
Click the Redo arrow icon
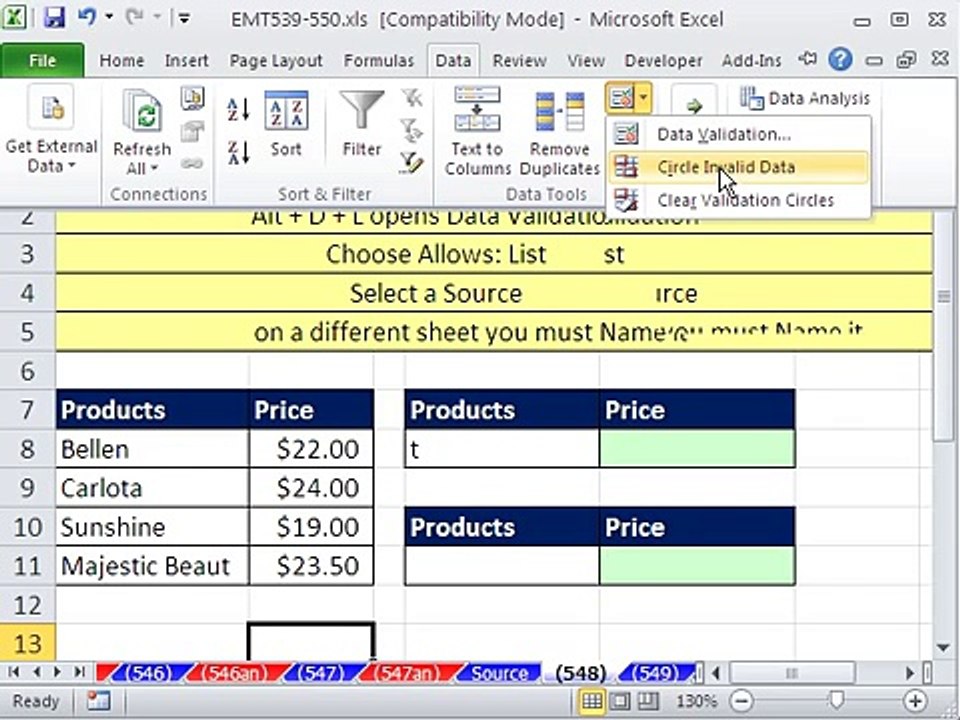click(x=134, y=17)
